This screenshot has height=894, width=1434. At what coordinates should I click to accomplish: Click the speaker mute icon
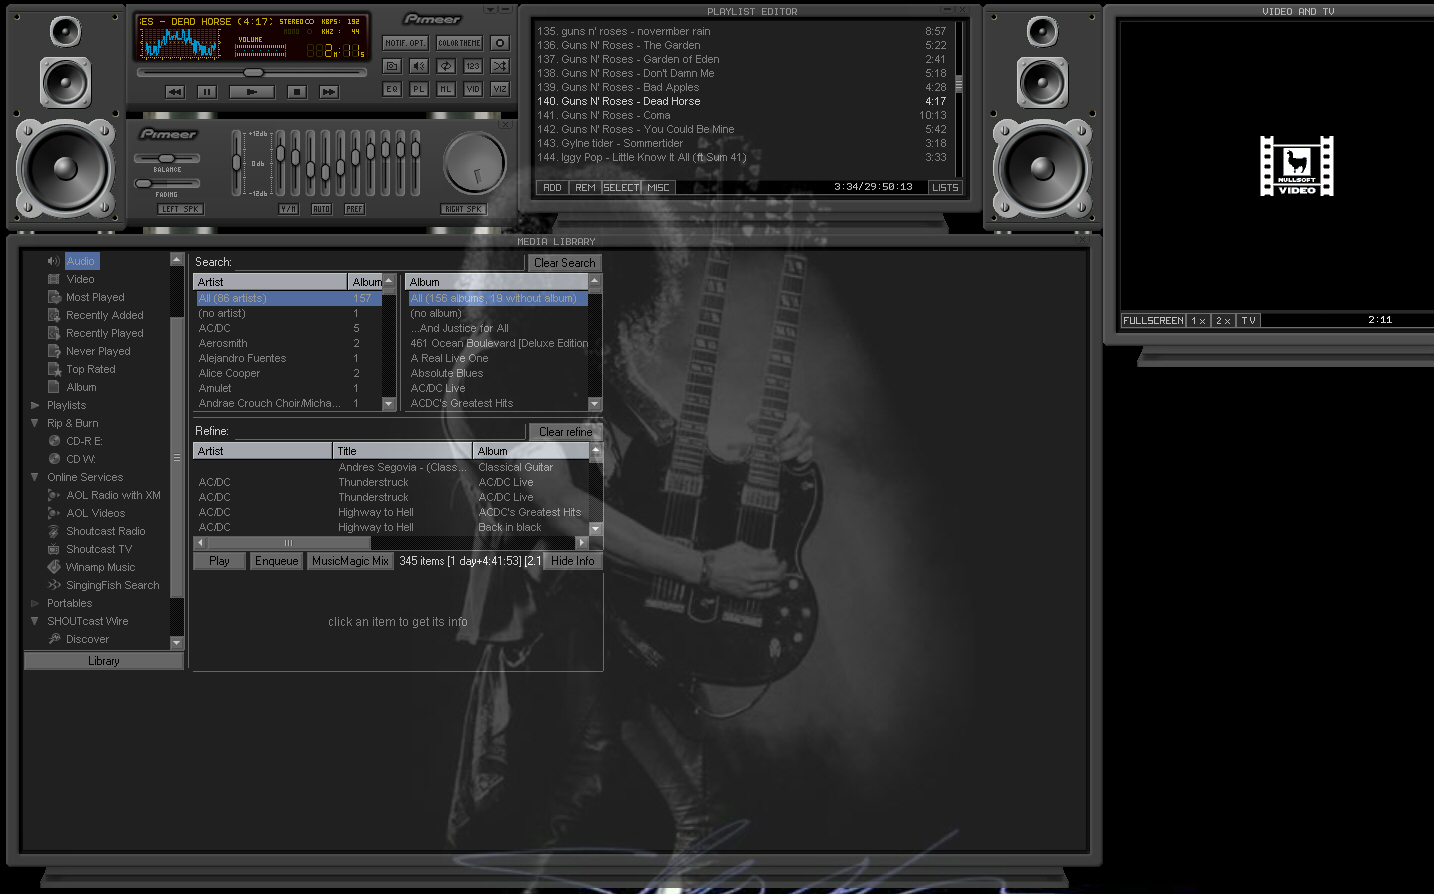[x=419, y=66]
